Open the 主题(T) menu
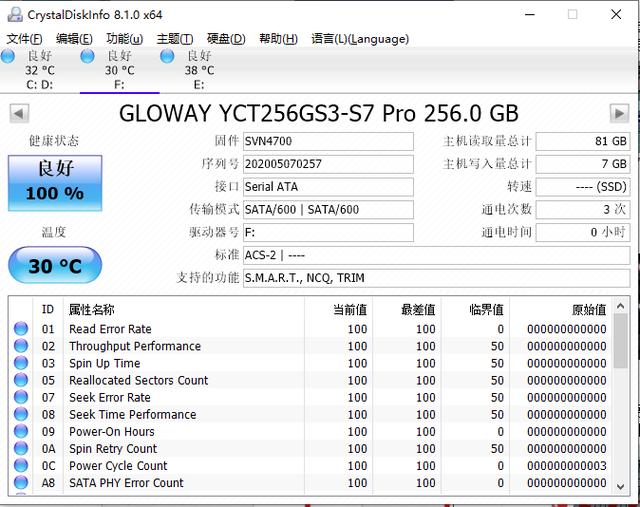Viewport: 640px width, 507px height. tap(175, 39)
